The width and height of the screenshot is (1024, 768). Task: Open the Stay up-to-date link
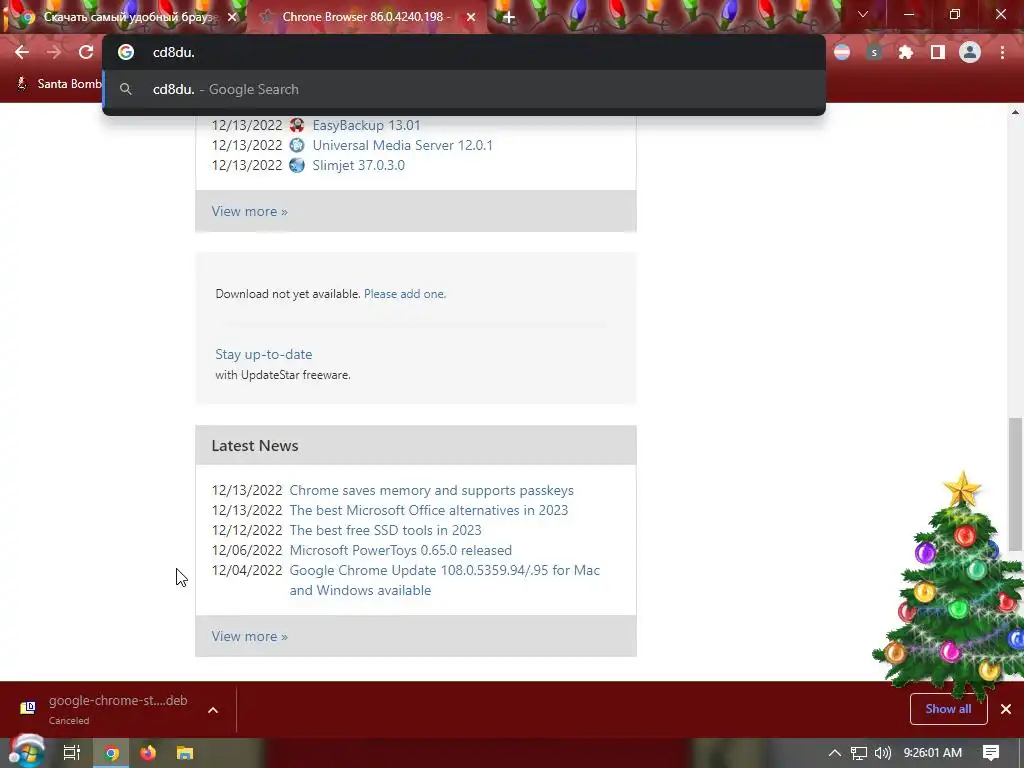(x=264, y=354)
